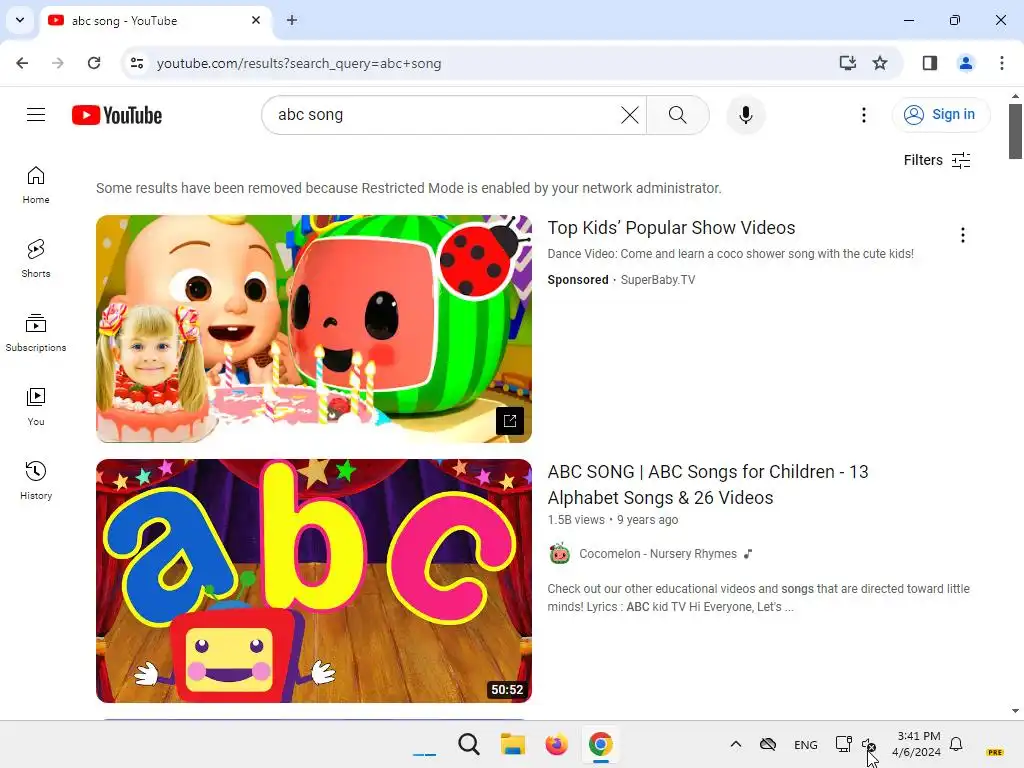Screen dimensions: 1024x768
Task: Open YouTube settings three-dot menu
Action: pos(863,115)
